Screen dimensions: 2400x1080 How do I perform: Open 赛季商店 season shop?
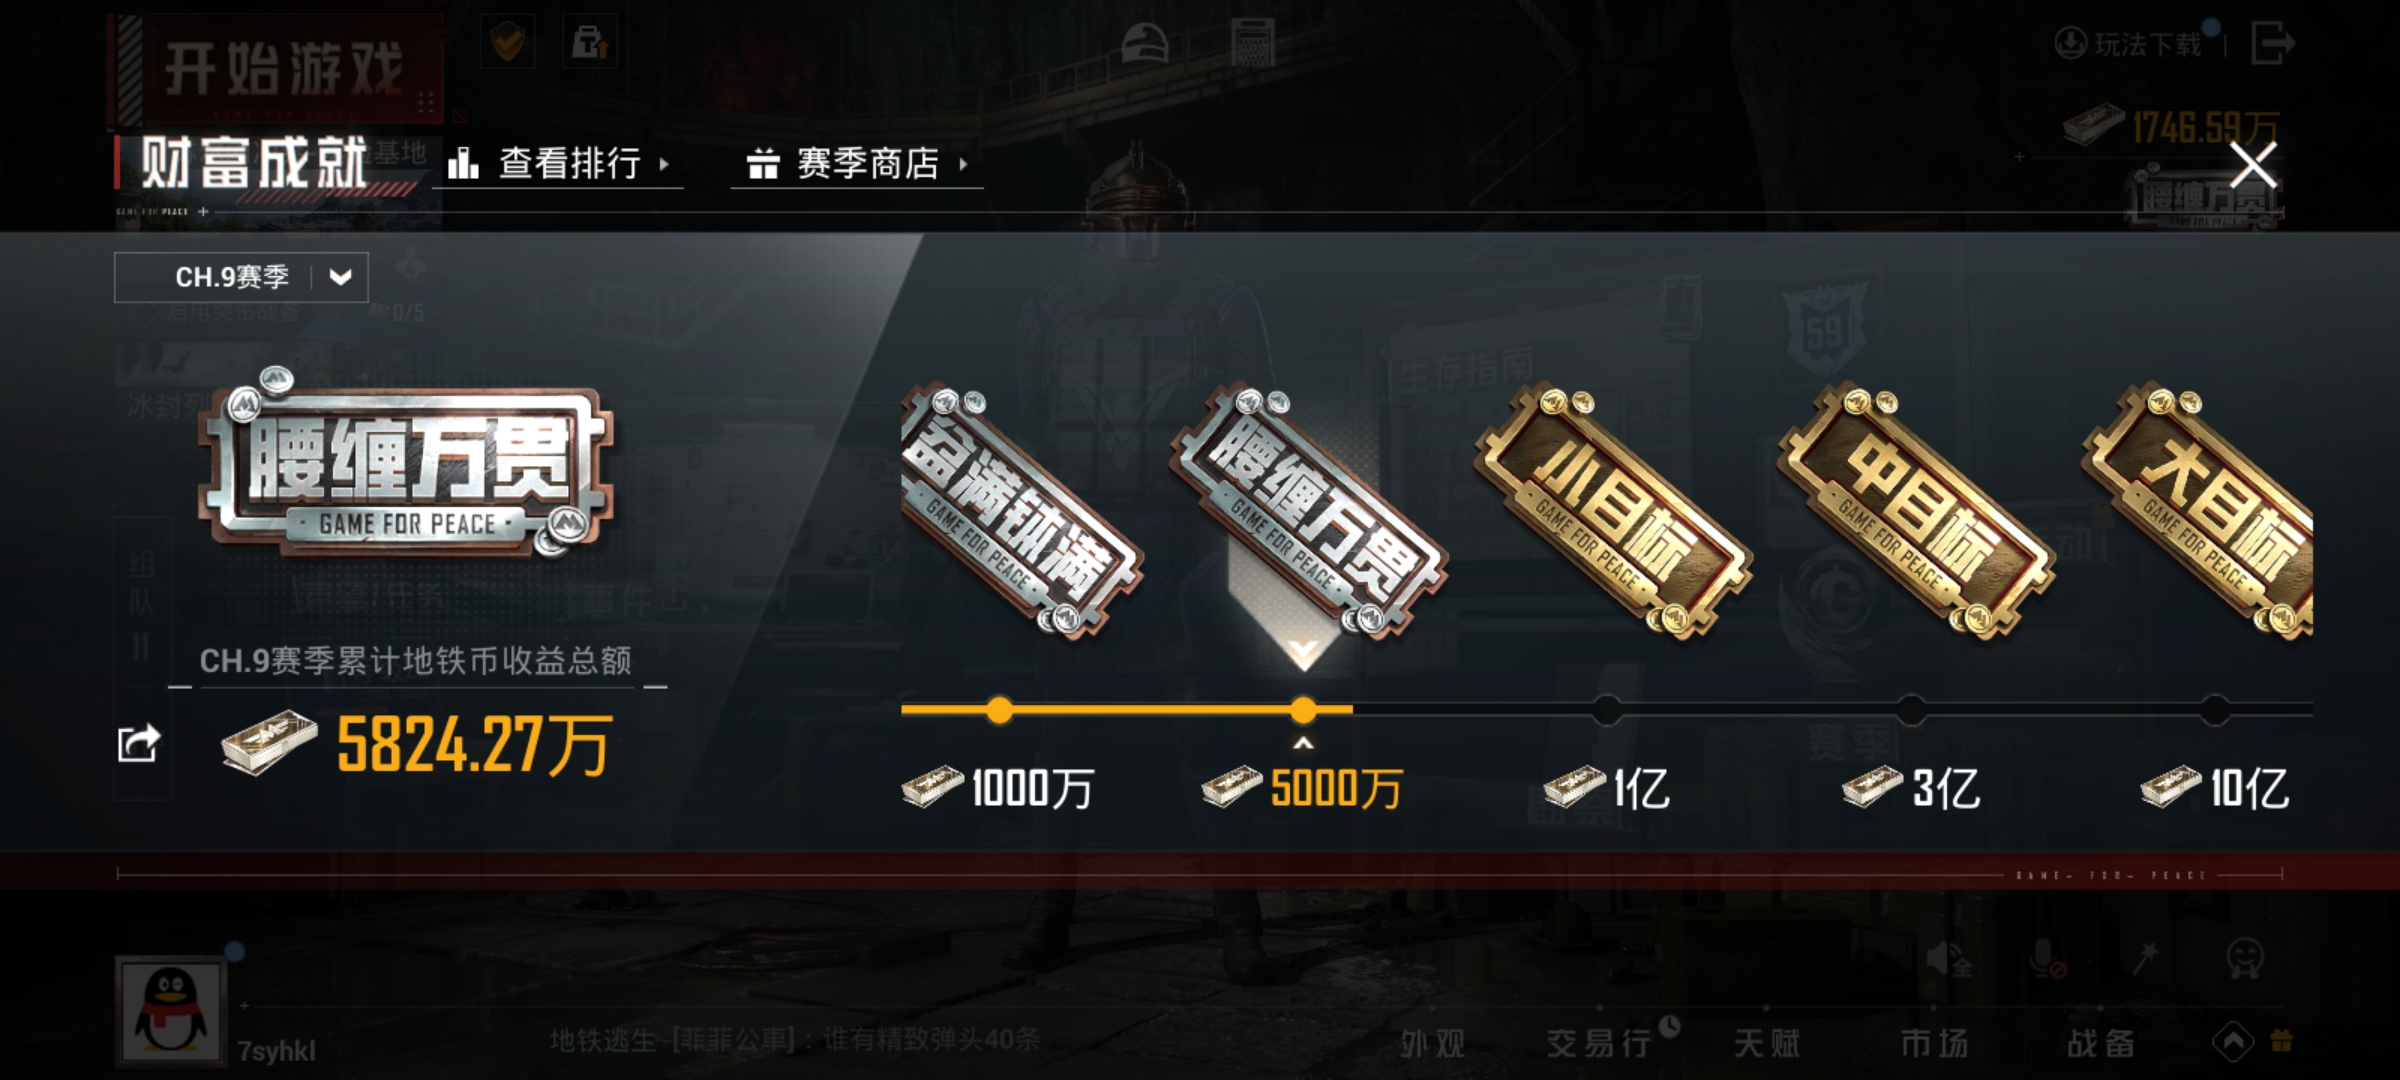click(857, 163)
